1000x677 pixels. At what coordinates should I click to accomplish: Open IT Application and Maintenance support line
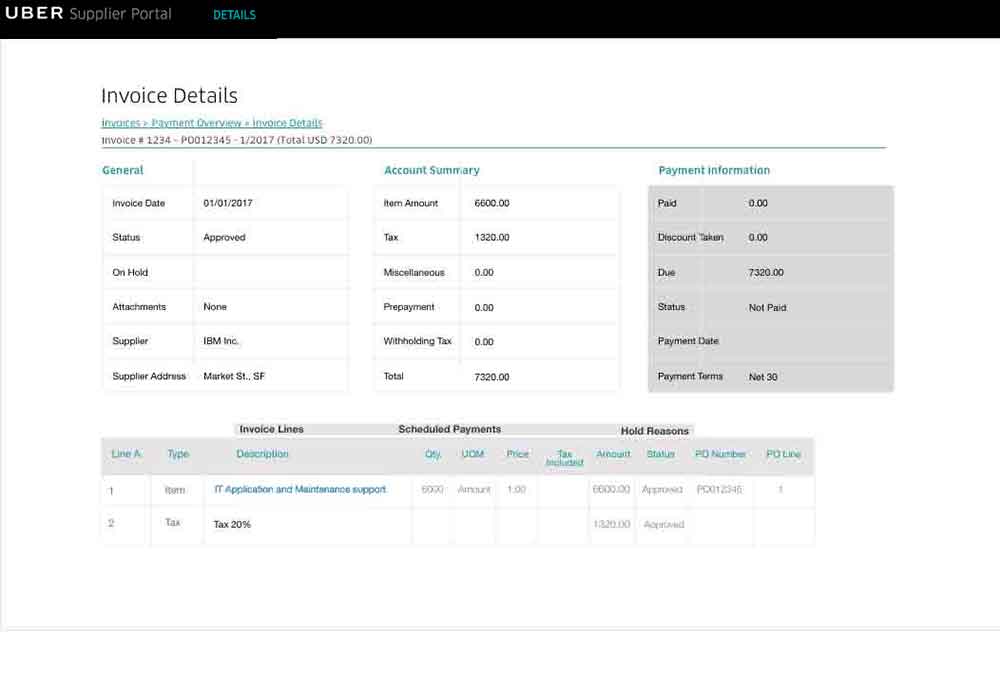300,489
